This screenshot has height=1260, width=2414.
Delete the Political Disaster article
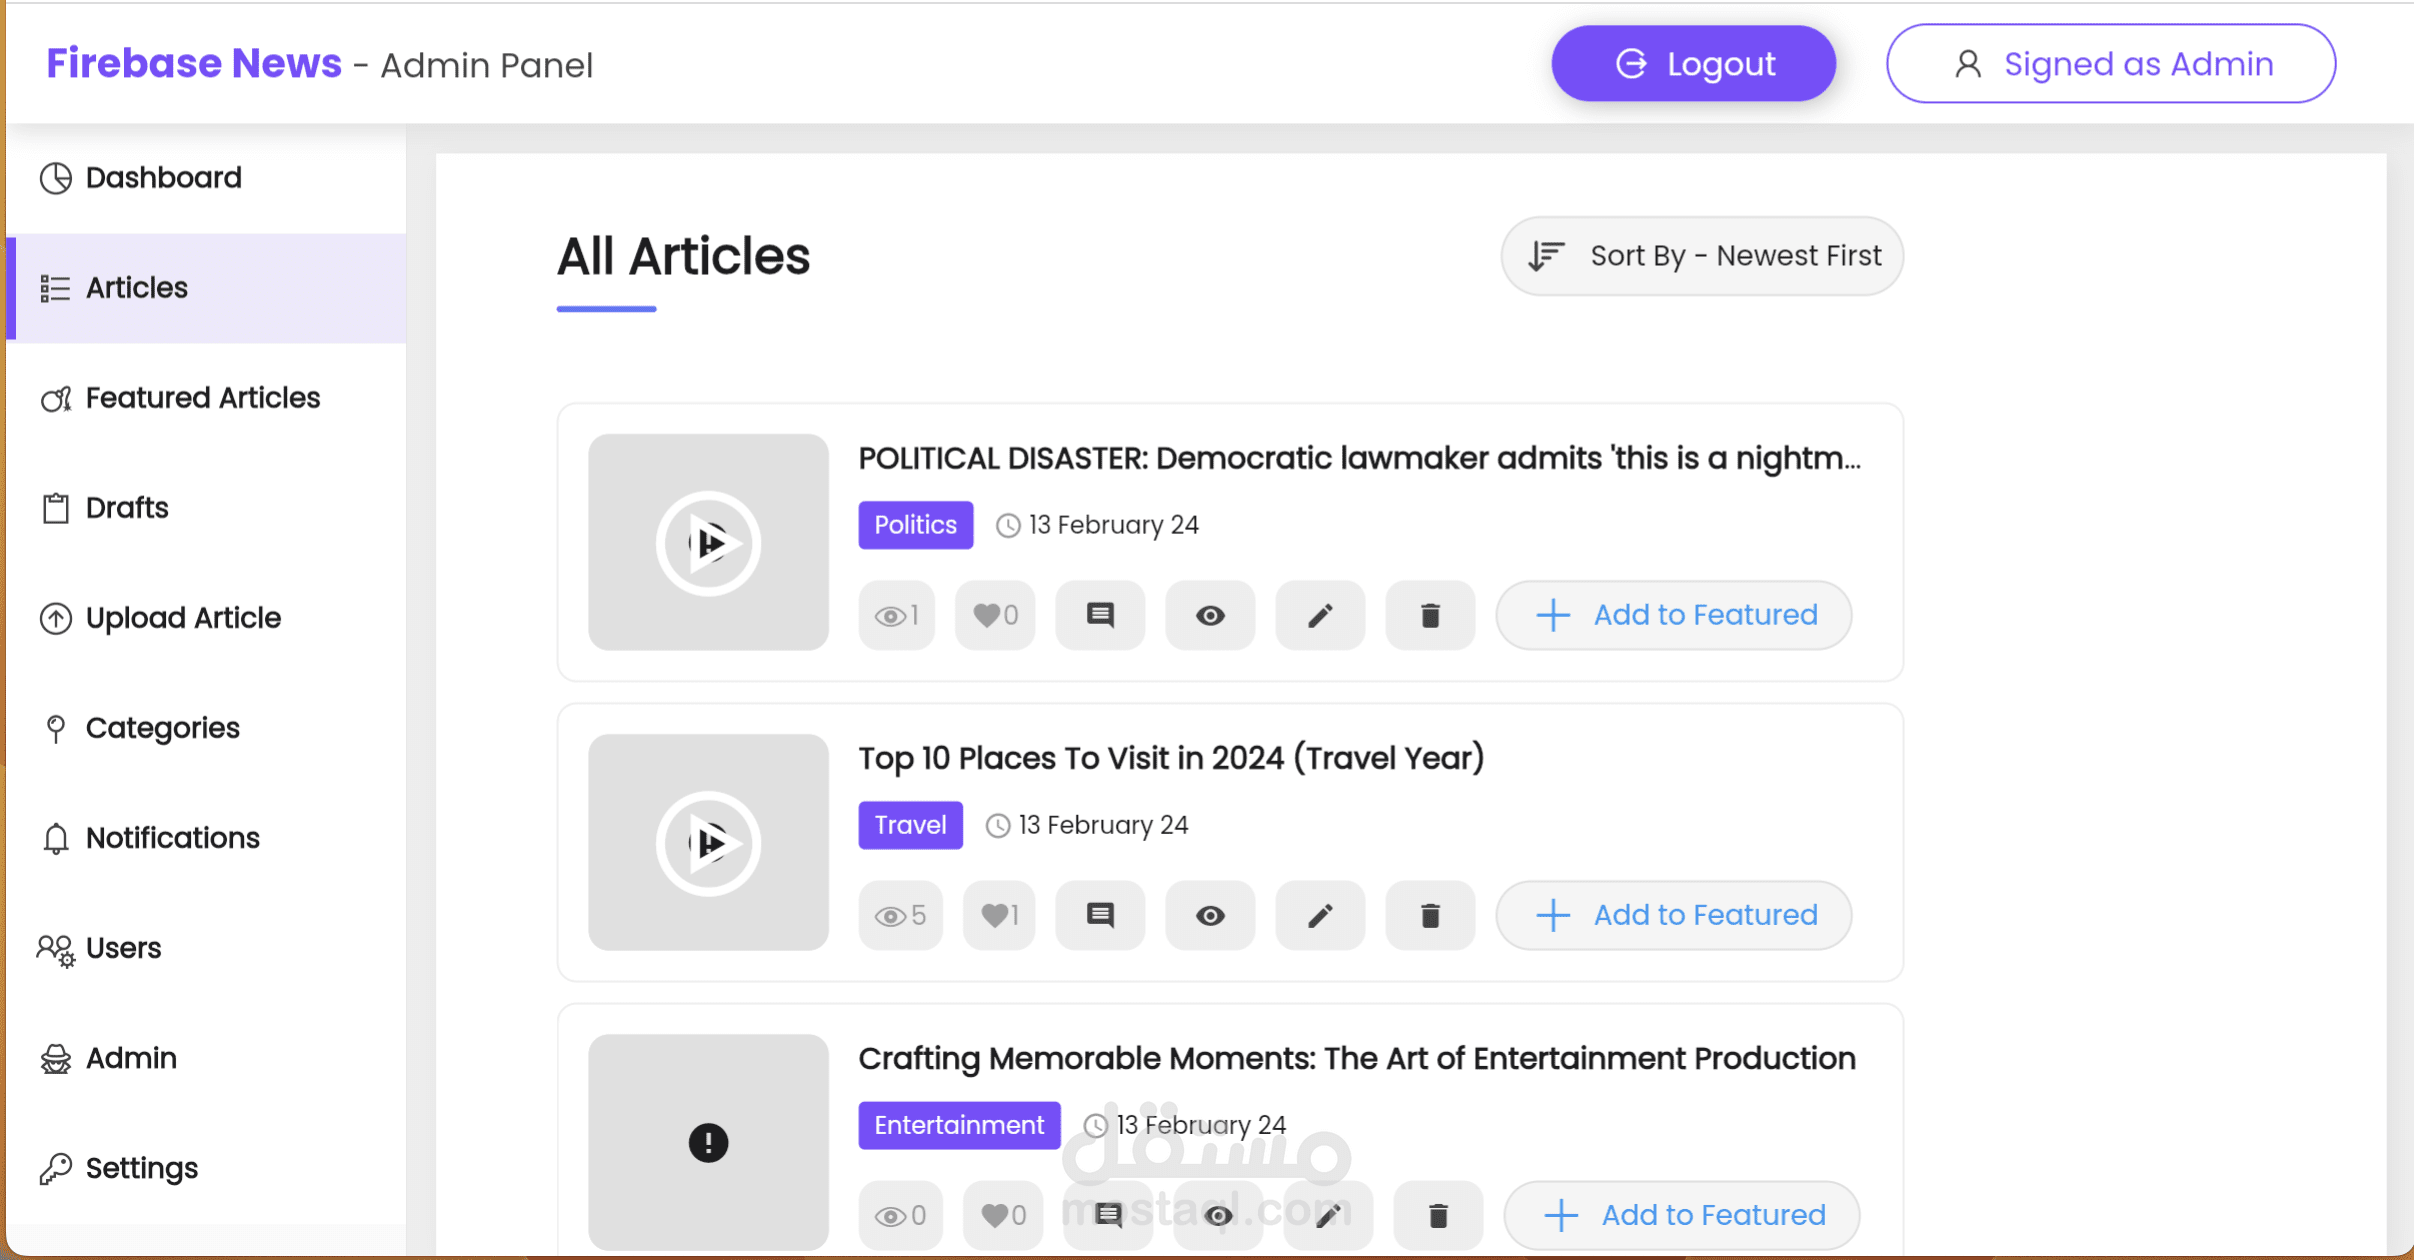click(x=1430, y=615)
